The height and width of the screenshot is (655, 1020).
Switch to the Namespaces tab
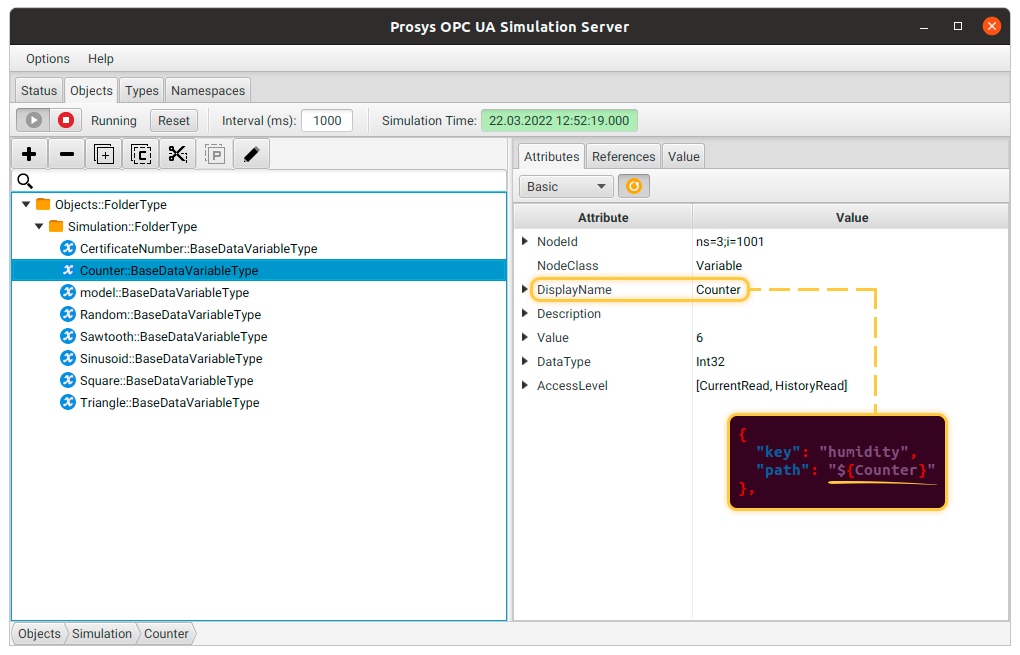(208, 90)
